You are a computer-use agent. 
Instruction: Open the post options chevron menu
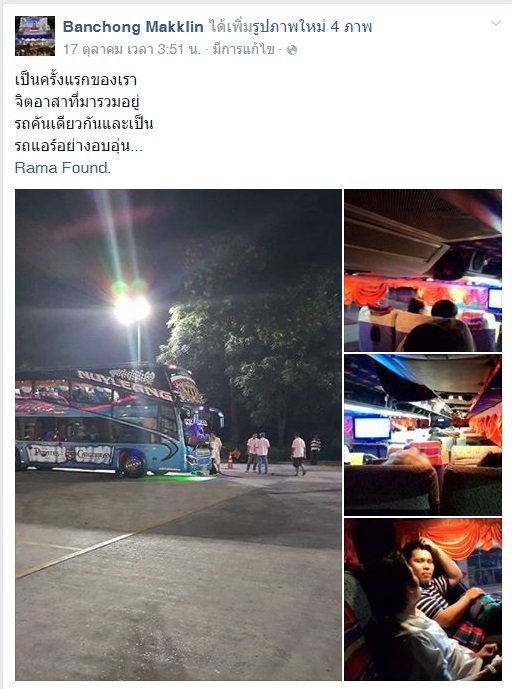point(496,23)
